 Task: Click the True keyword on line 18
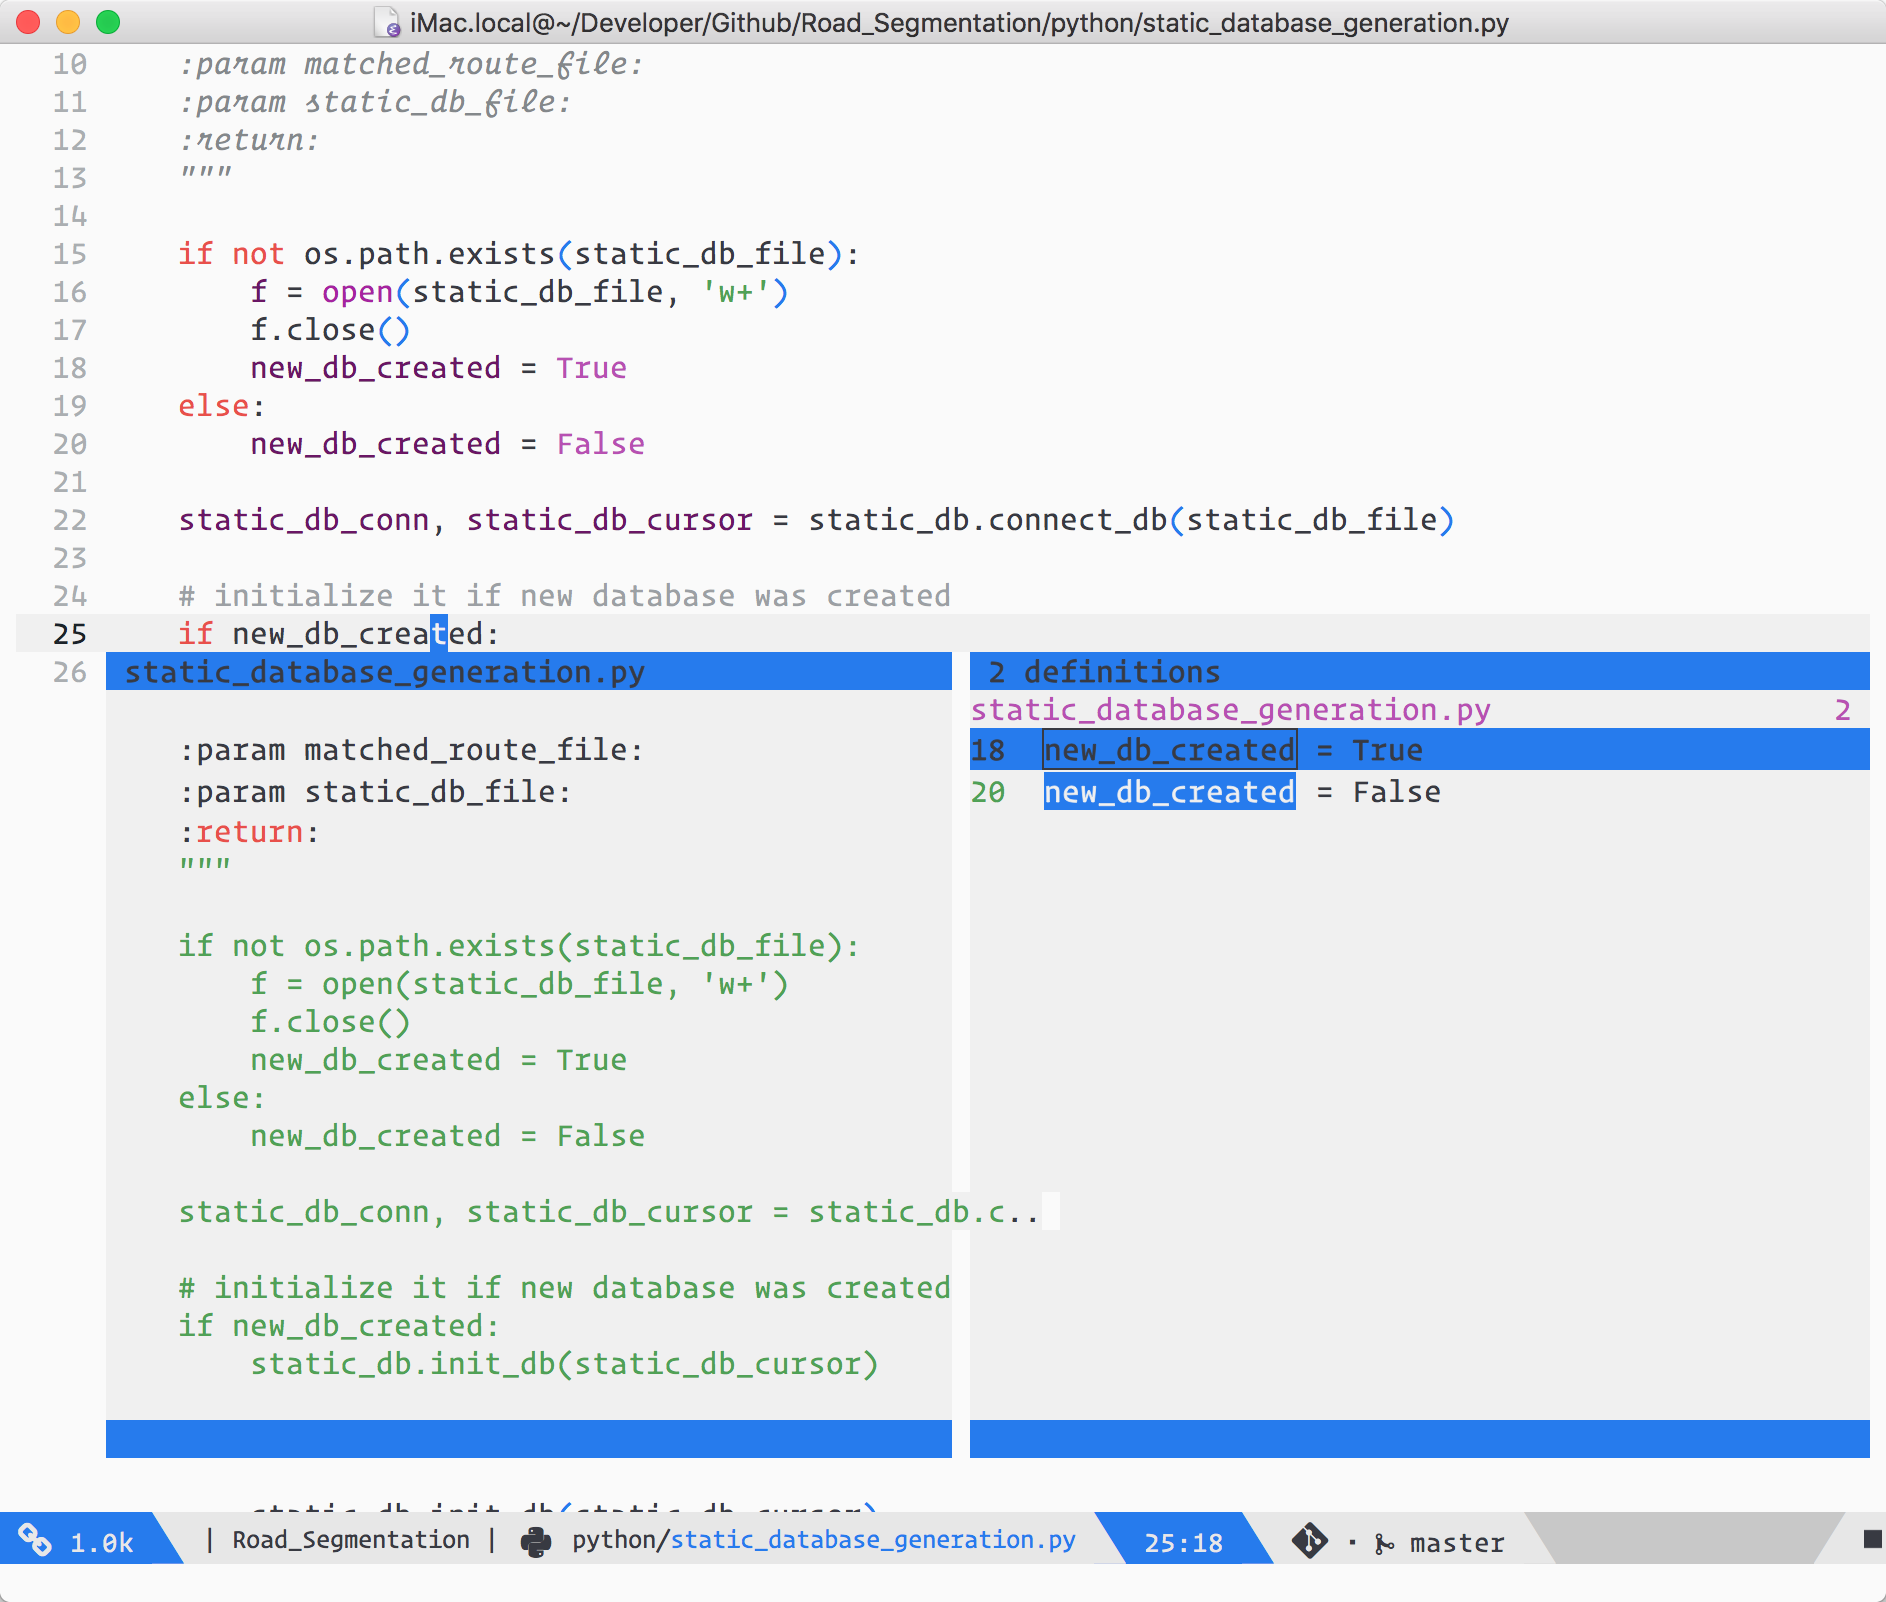(x=591, y=367)
